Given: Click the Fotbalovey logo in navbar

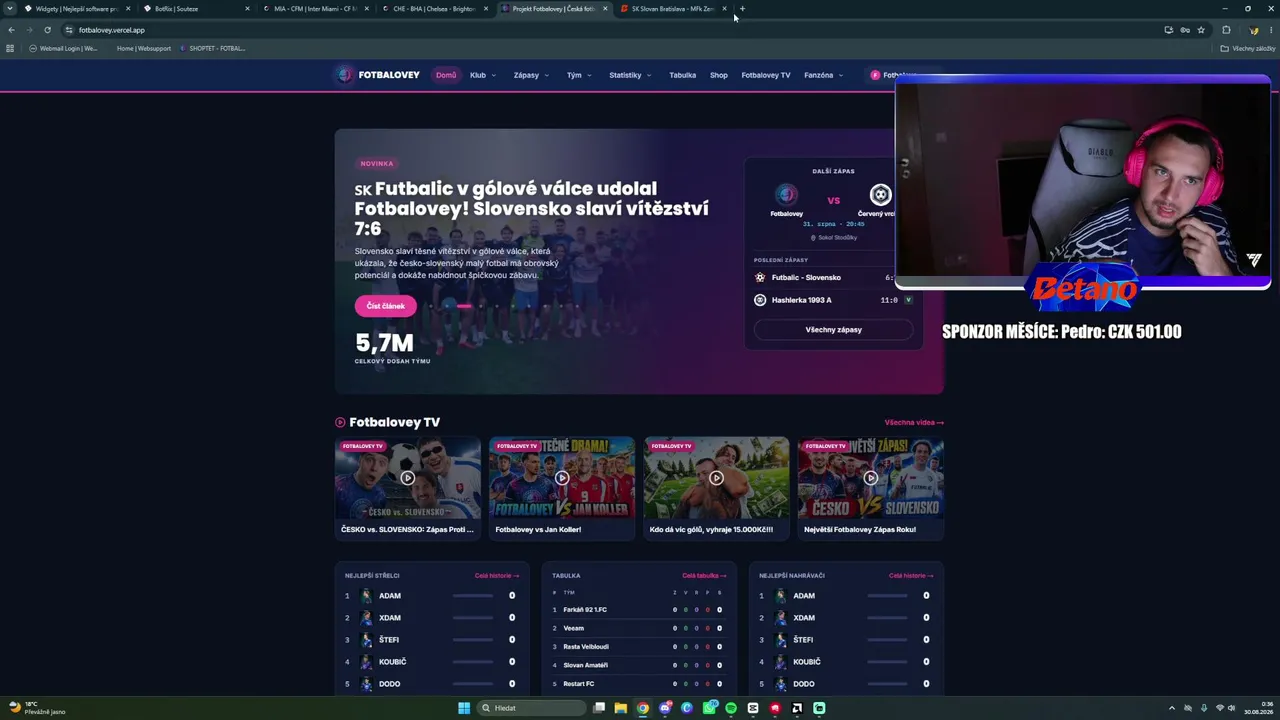Looking at the screenshot, I should (x=378, y=75).
